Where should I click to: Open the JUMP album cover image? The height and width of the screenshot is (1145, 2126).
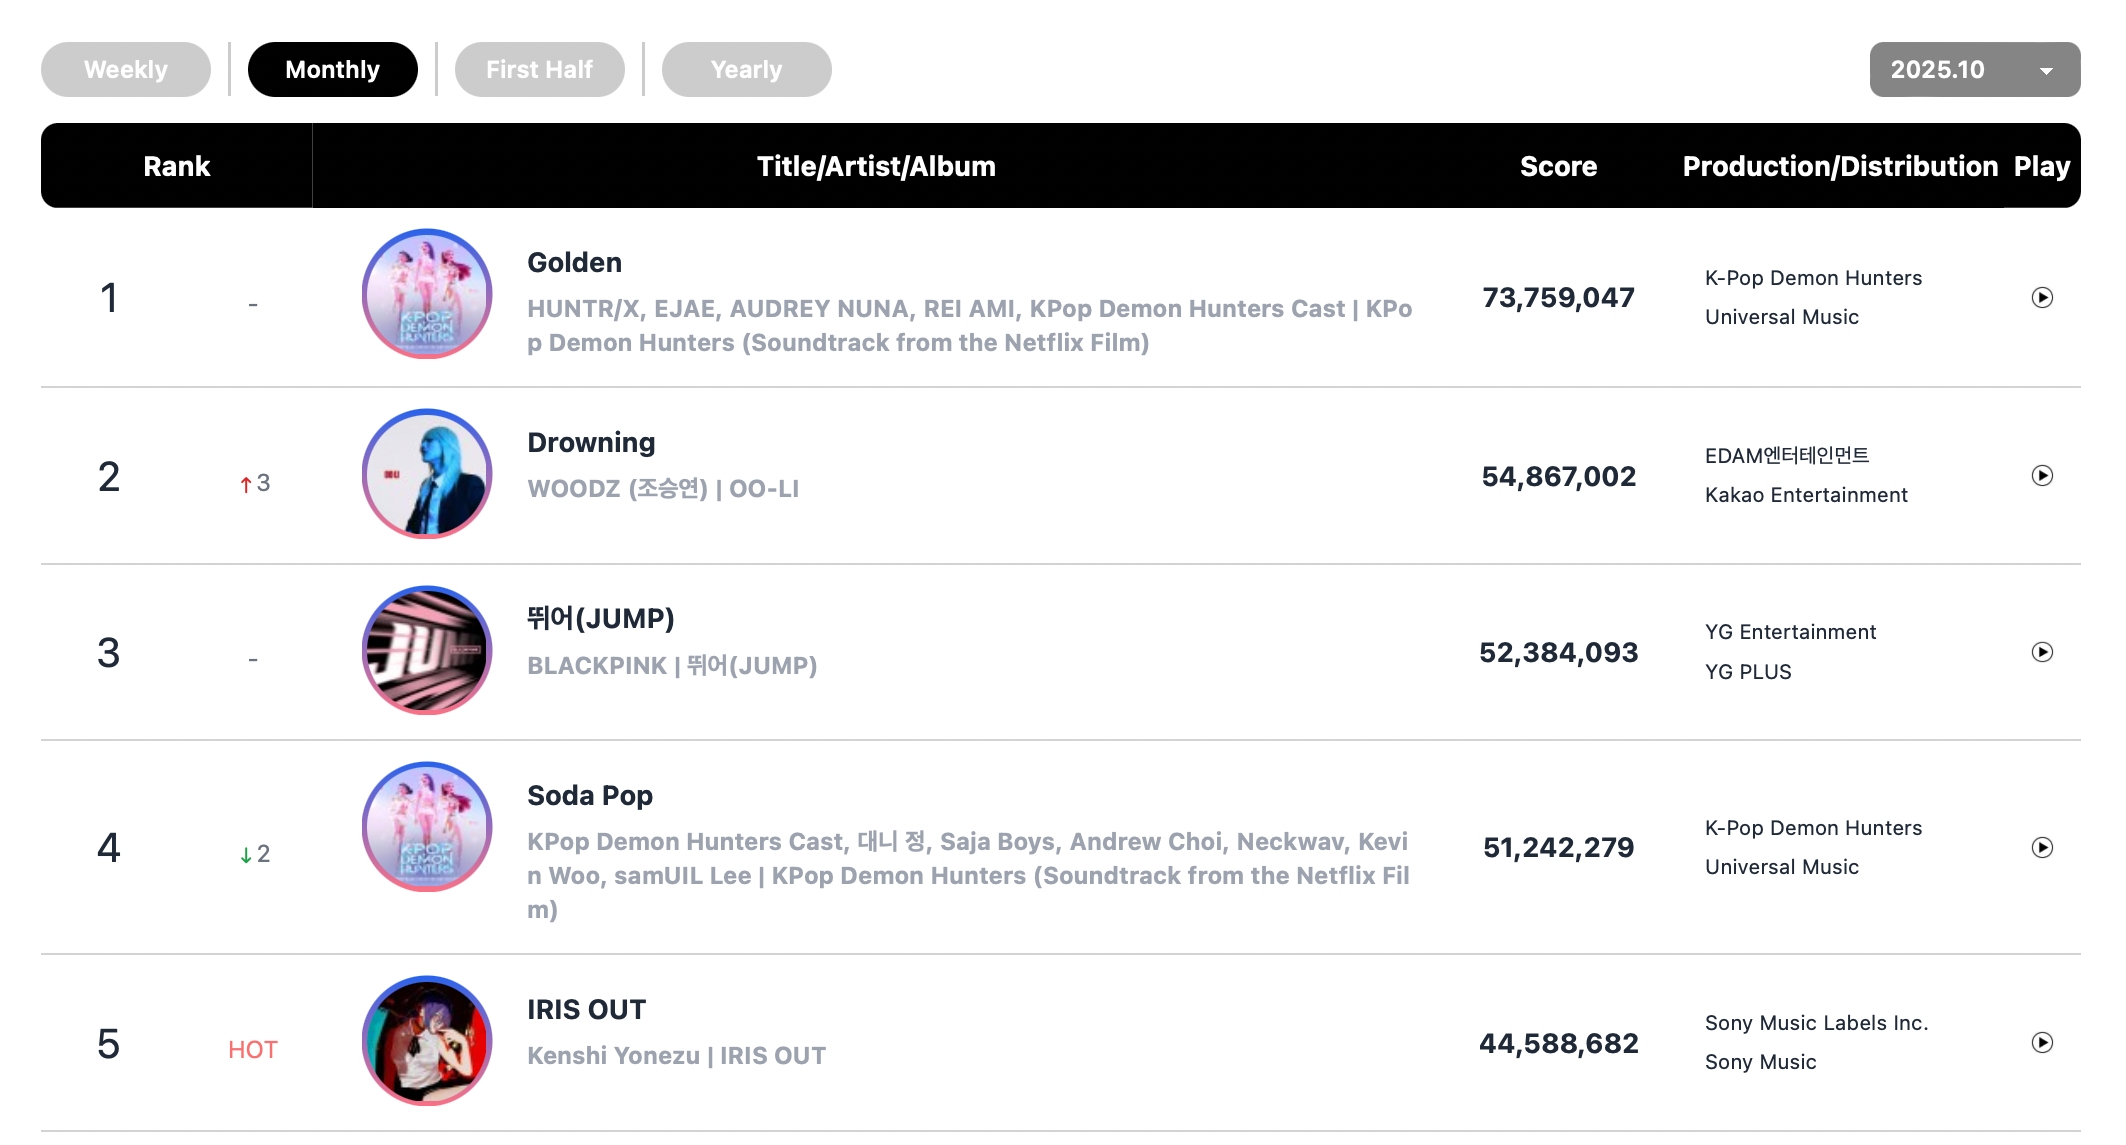pos(427,650)
